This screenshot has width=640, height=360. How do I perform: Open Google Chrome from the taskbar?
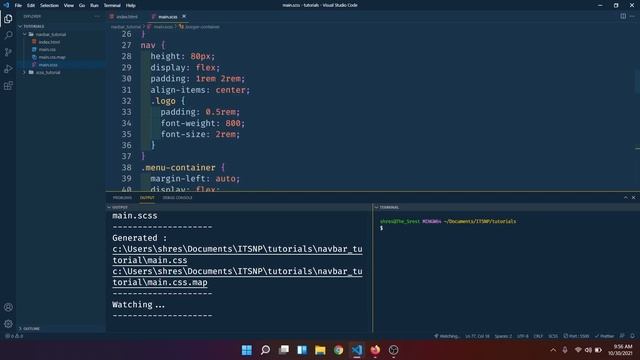[x=338, y=350]
